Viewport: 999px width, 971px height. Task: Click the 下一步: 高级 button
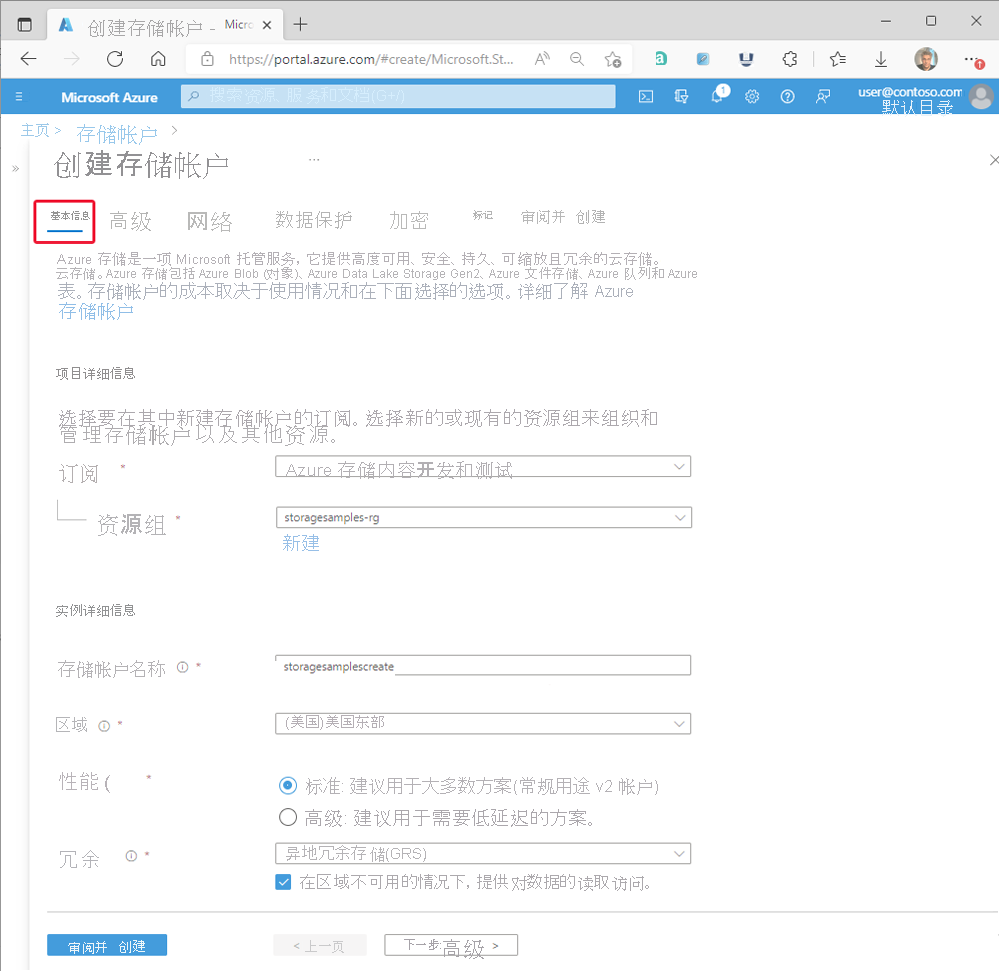pyautogui.click(x=451, y=946)
